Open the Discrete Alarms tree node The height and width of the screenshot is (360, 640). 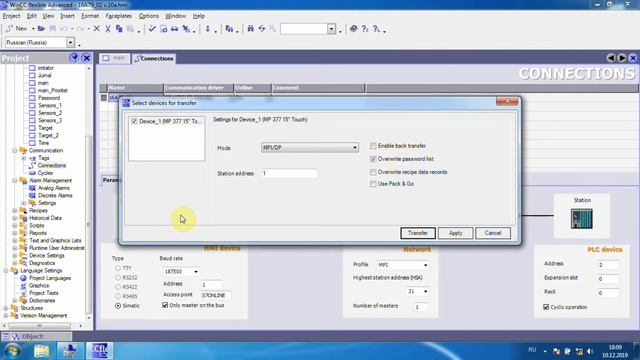tap(55, 196)
